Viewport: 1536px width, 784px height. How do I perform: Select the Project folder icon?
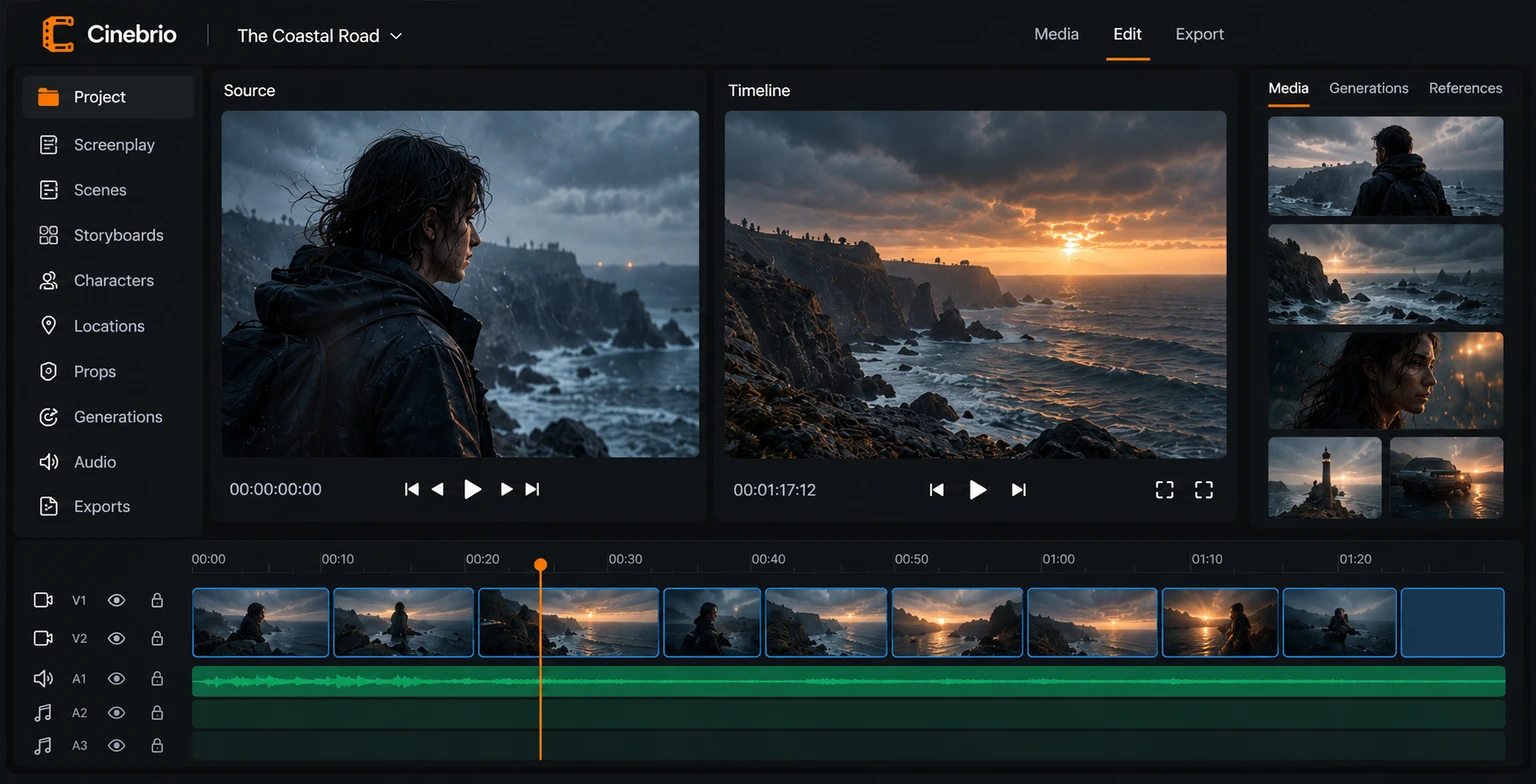[48, 97]
